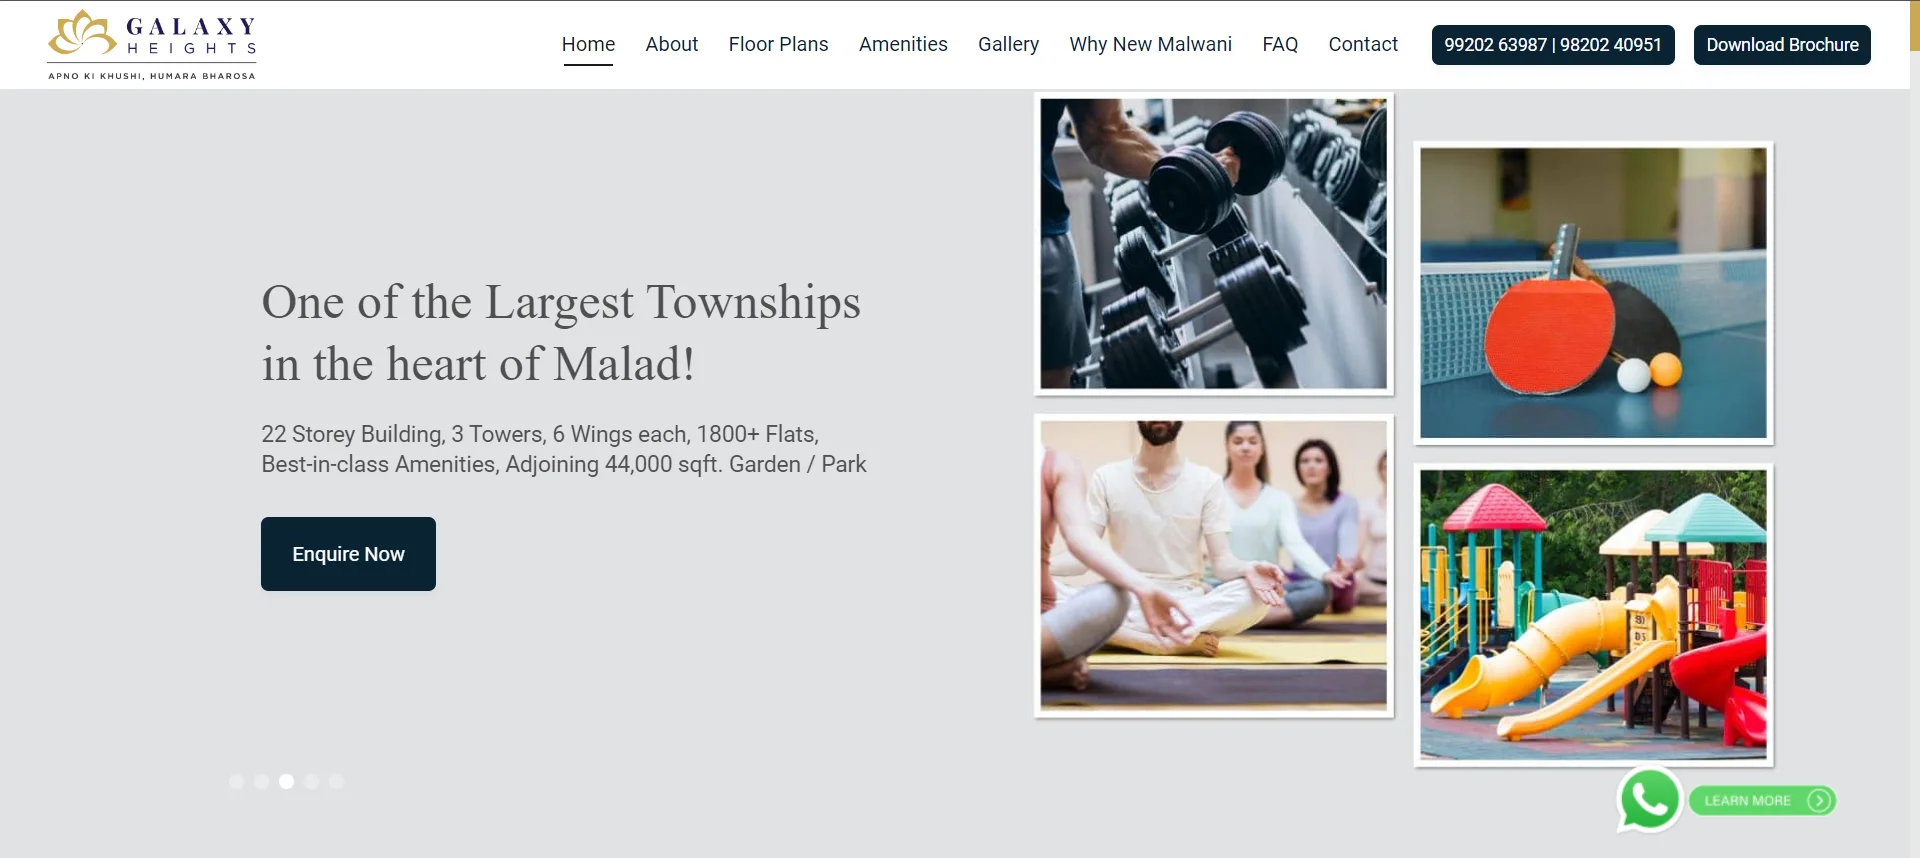
Task: Visit Why New Malwani page
Action: coord(1150,44)
